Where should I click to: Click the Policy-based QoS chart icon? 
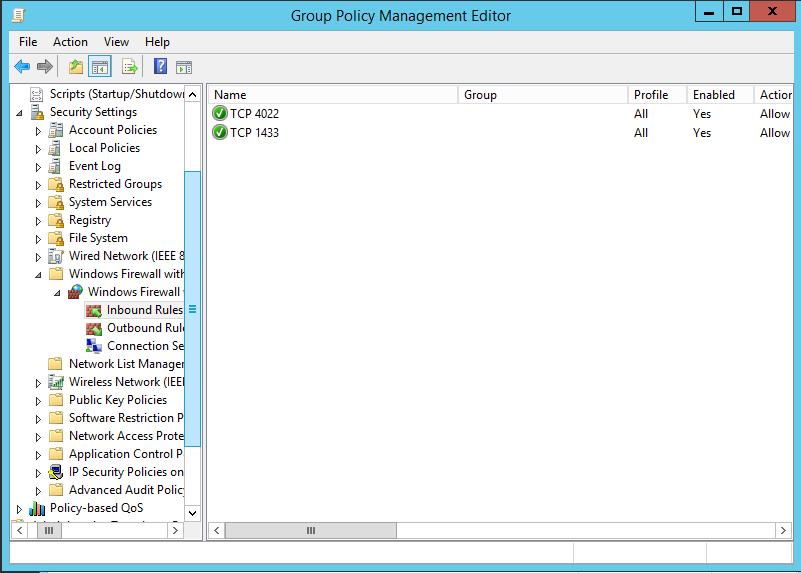[x=37, y=508]
